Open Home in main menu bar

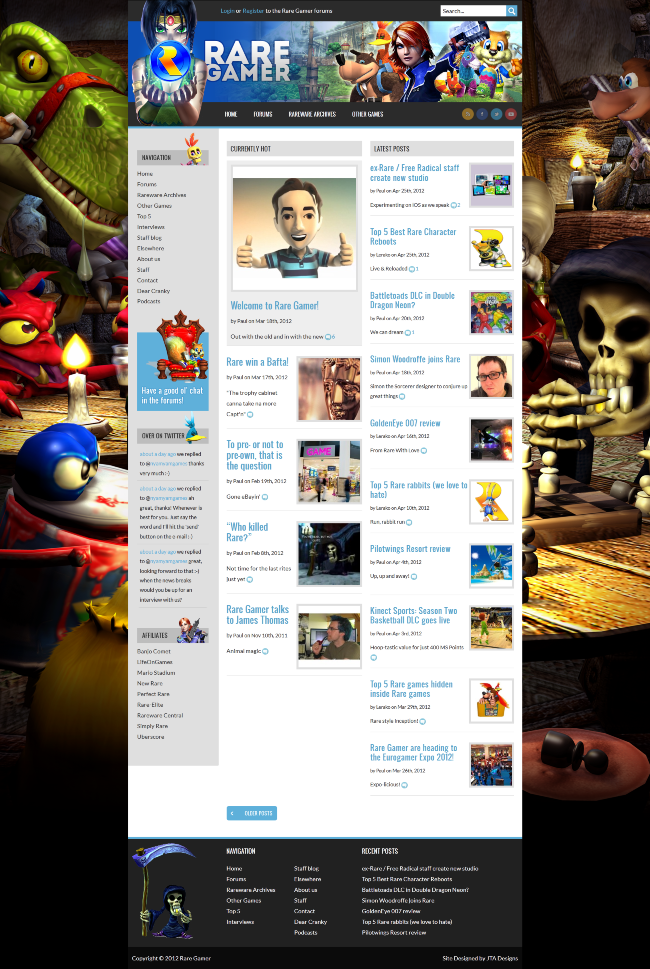[x=230, y=114]
